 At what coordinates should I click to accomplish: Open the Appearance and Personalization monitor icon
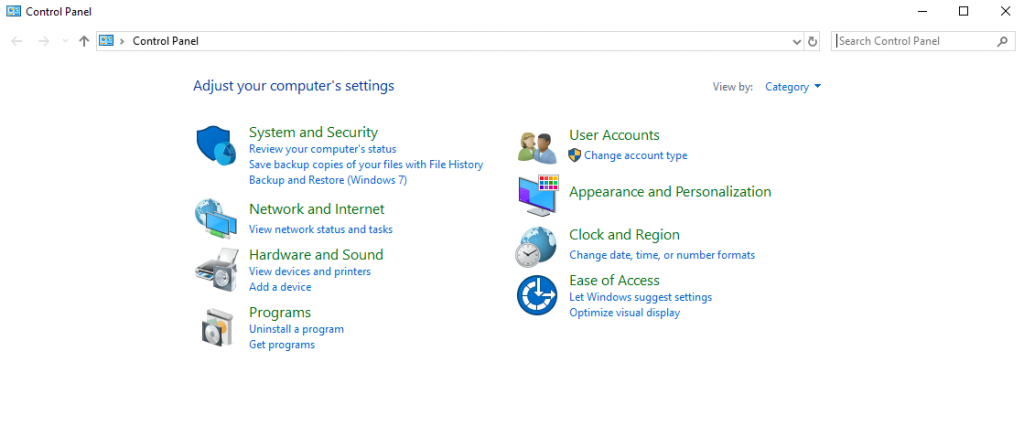tap(539, 195)
